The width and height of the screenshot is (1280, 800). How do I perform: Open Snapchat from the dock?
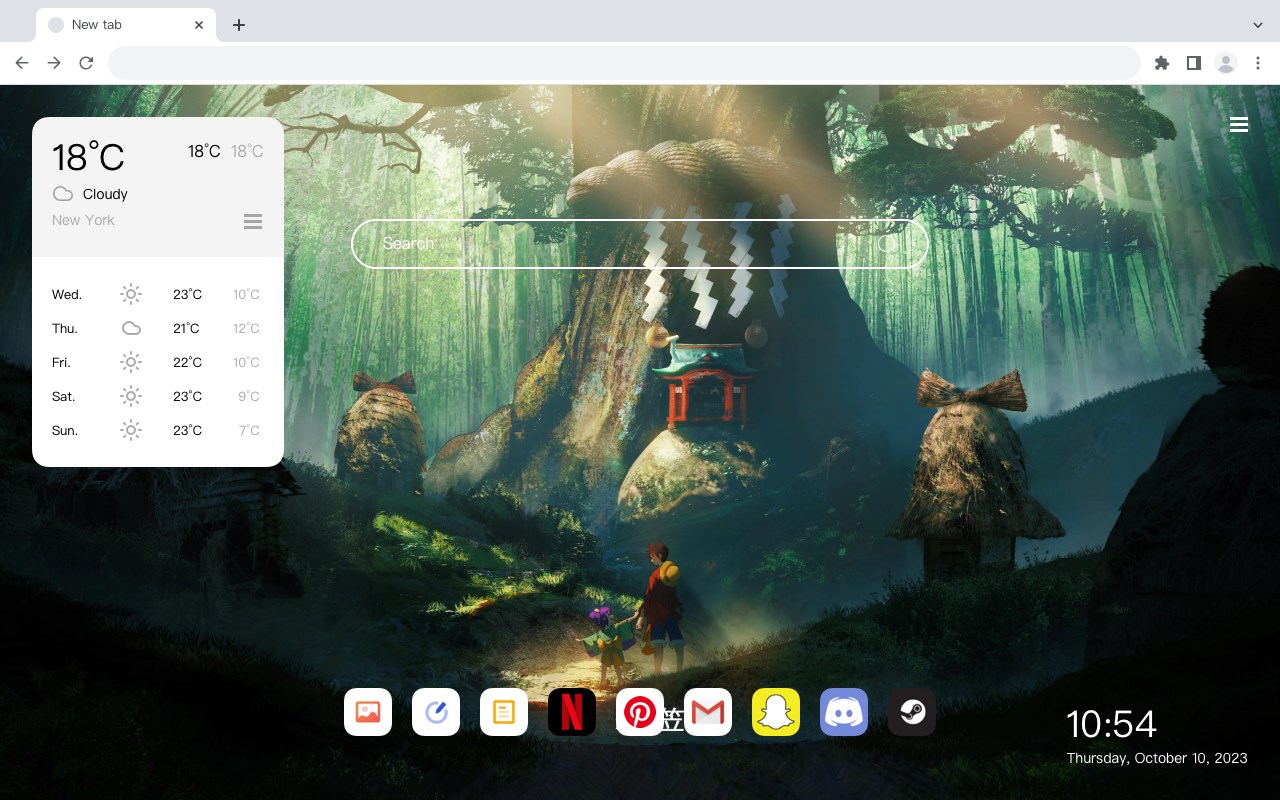click(776, 712)
